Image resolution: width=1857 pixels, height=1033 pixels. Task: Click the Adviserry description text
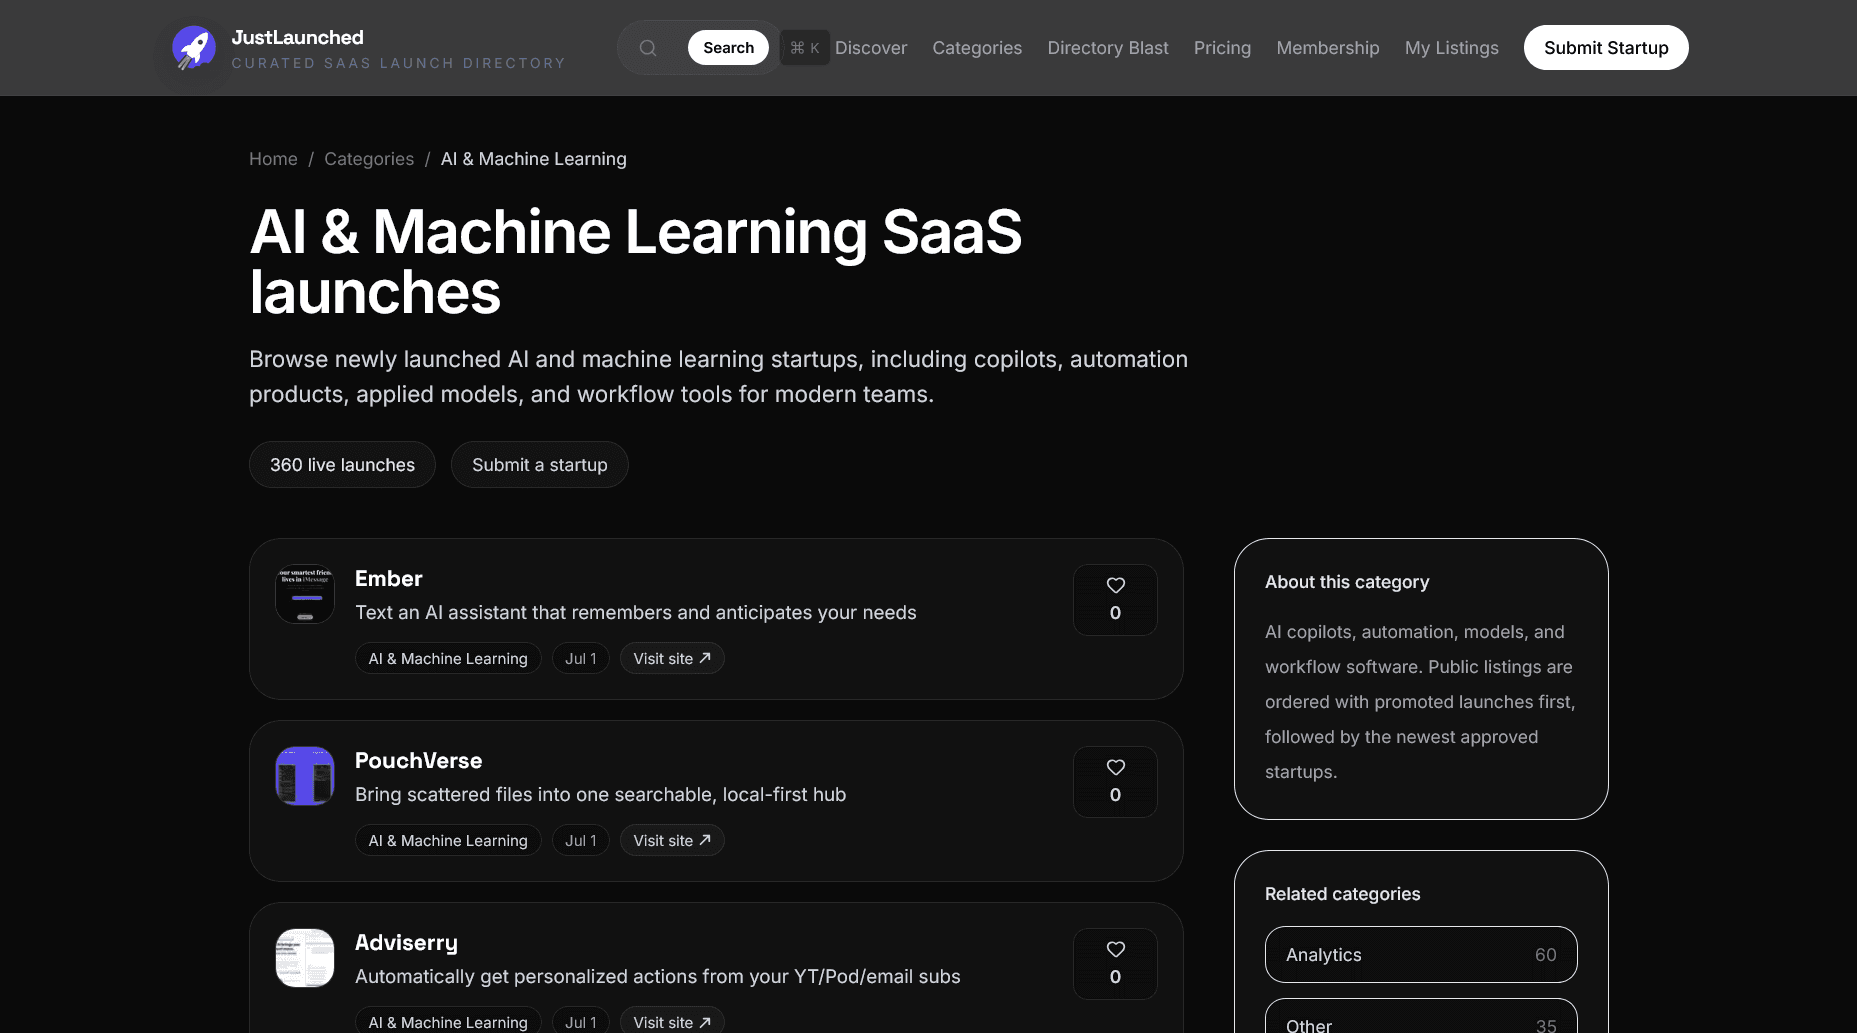(x=658, y=977)
